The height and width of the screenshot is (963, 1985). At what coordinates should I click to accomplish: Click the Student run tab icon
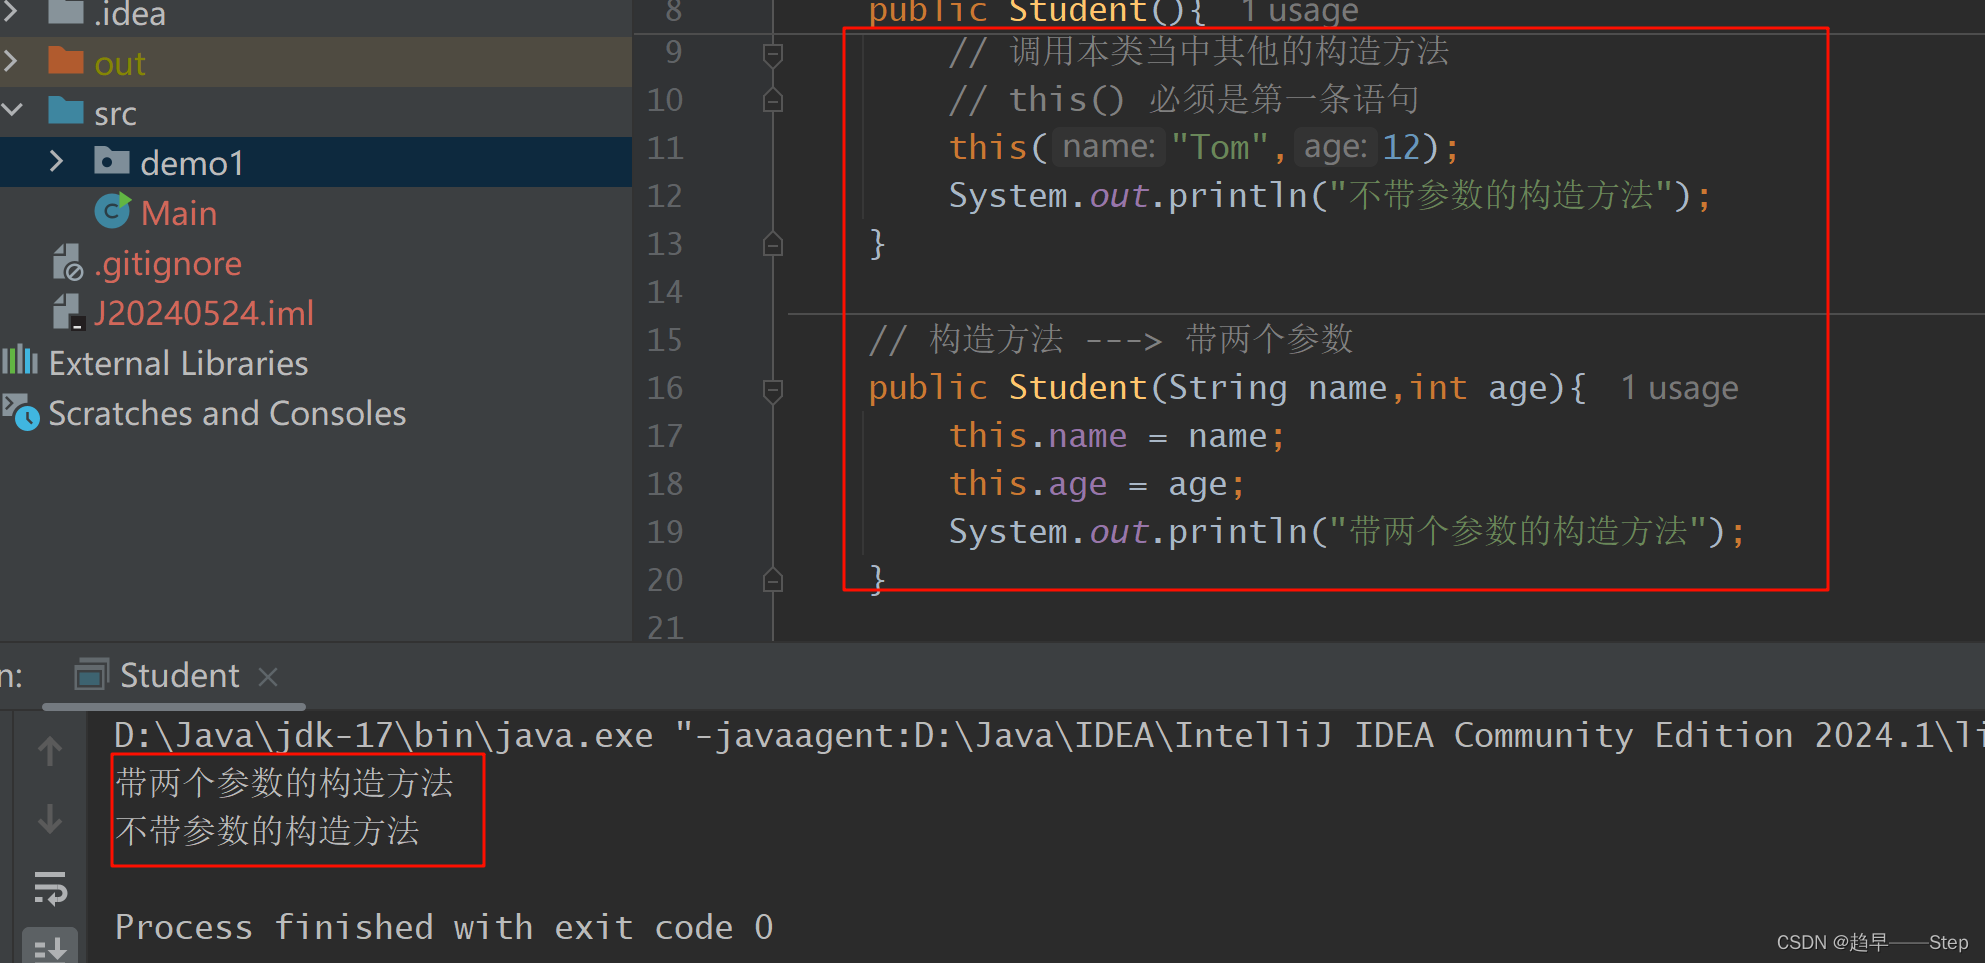(91, 675)
